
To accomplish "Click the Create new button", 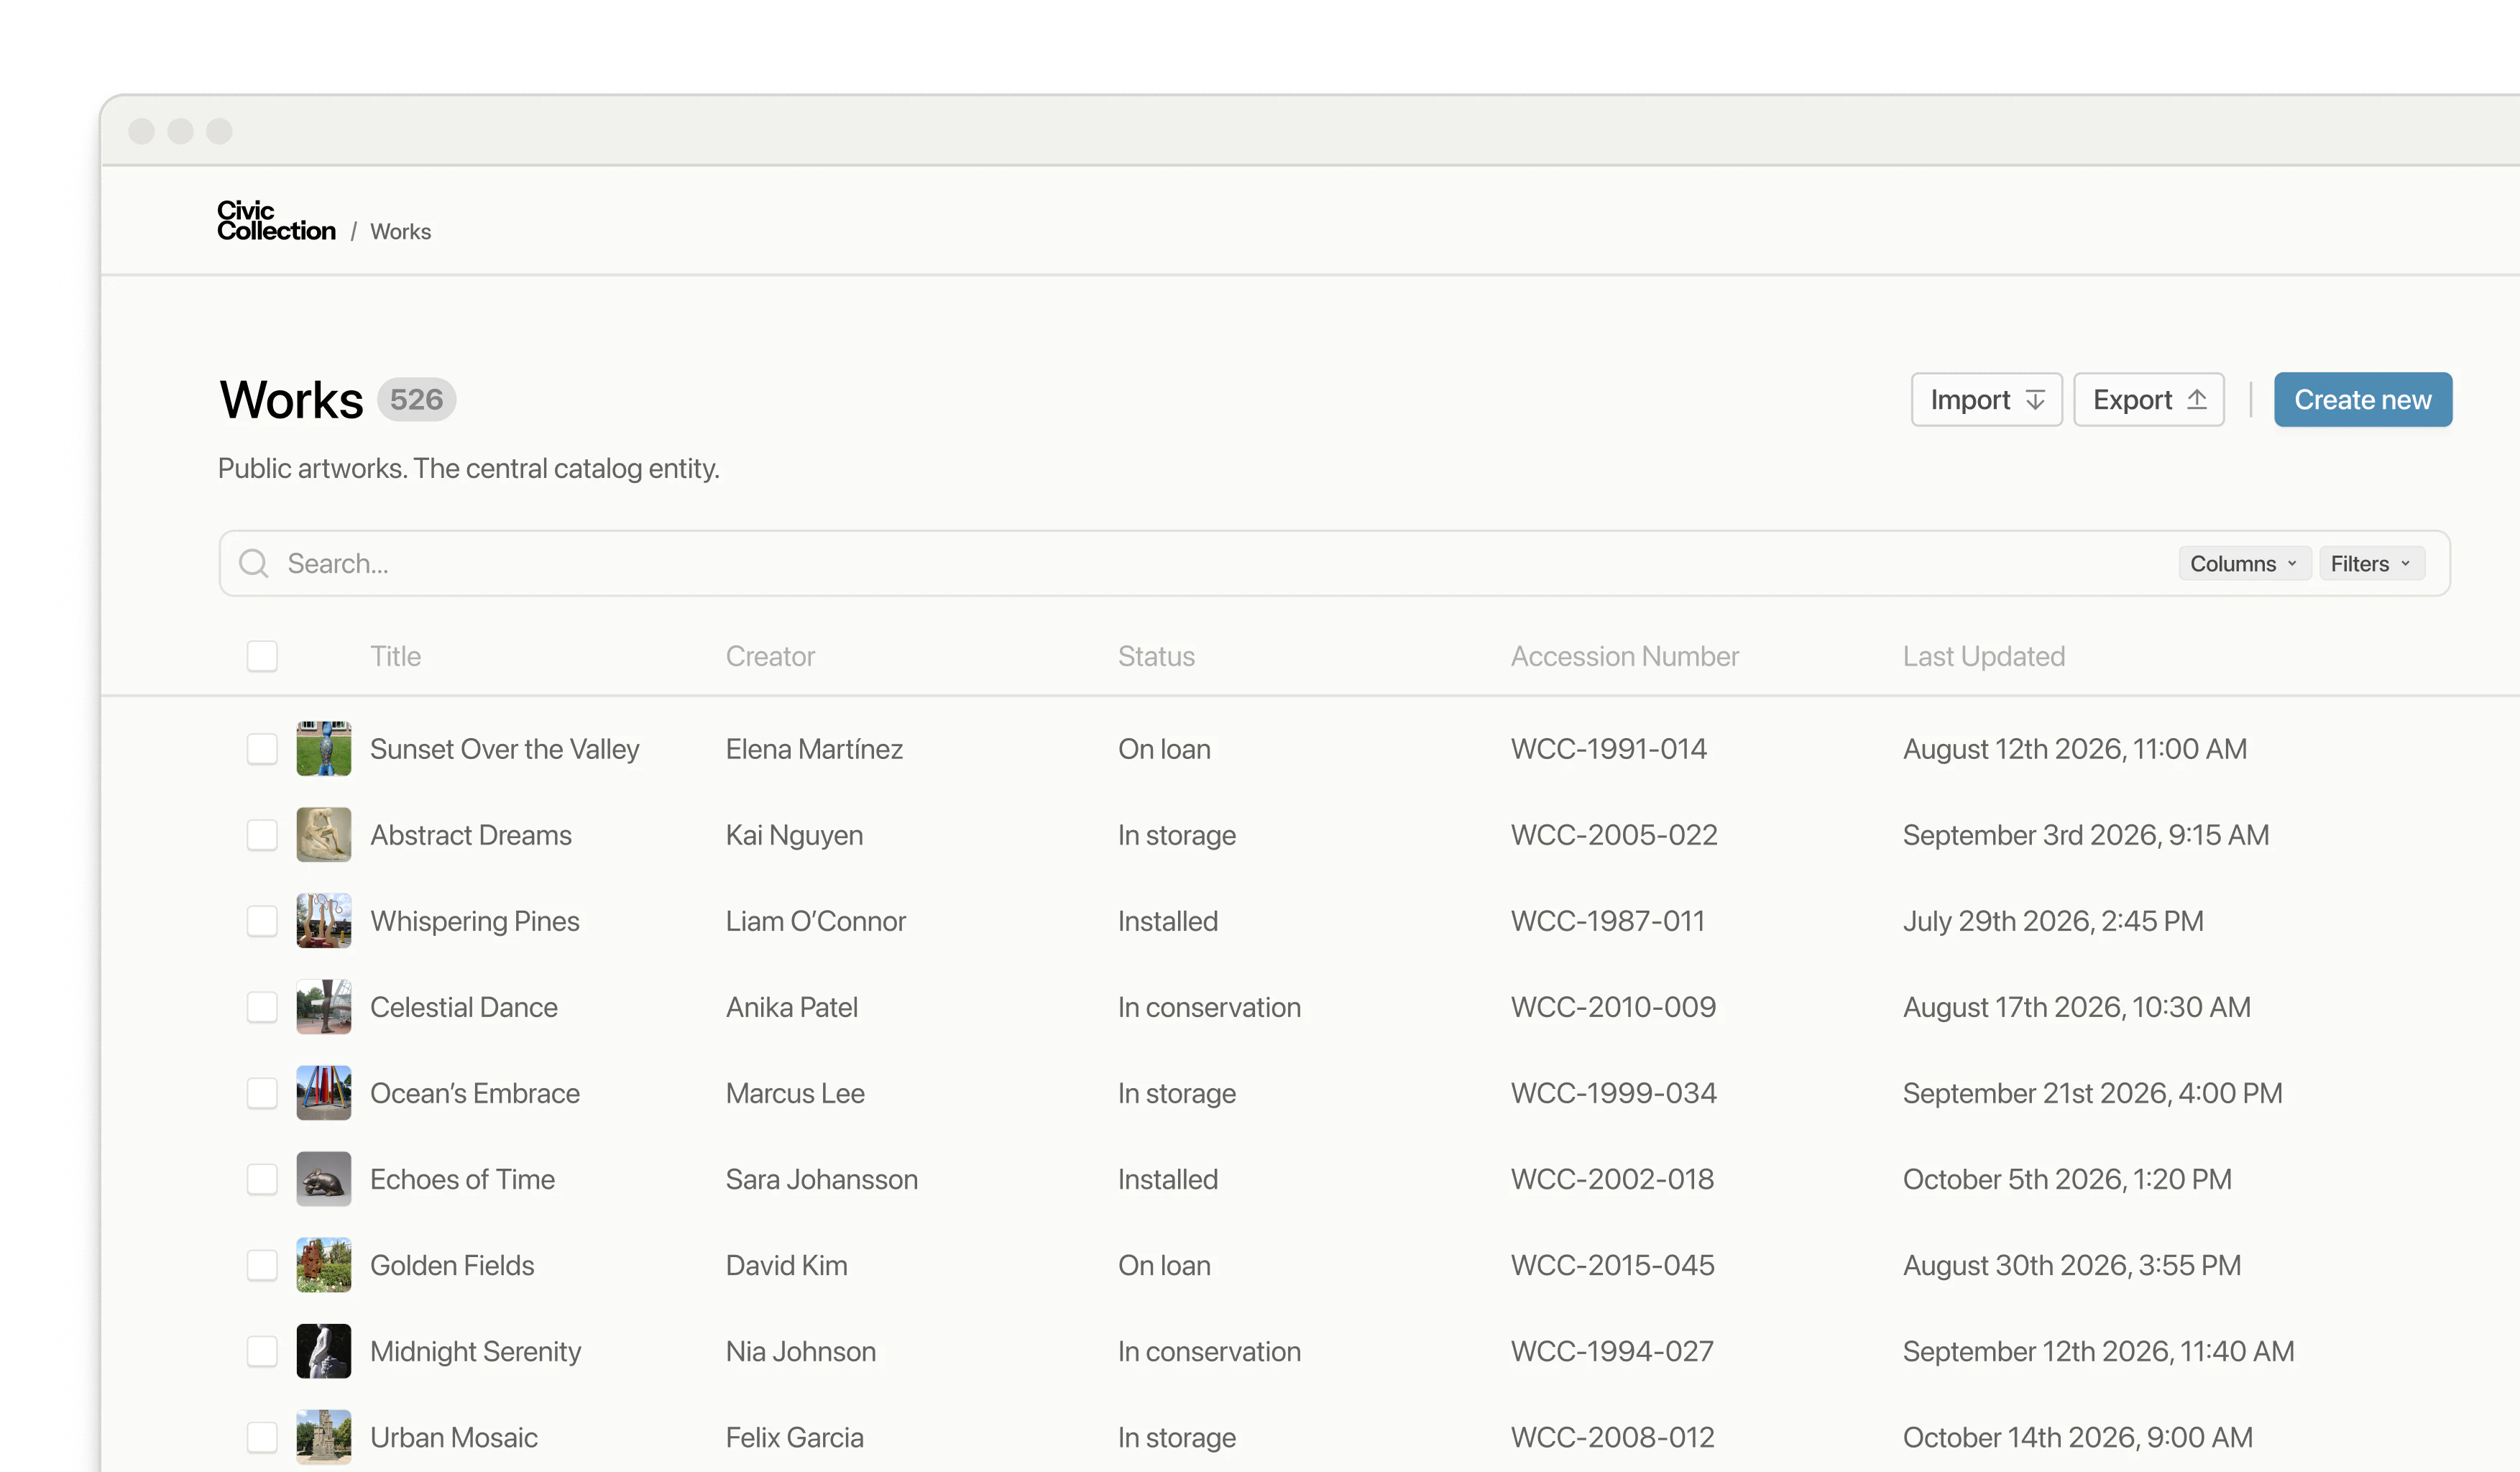I will (2362, 400).
